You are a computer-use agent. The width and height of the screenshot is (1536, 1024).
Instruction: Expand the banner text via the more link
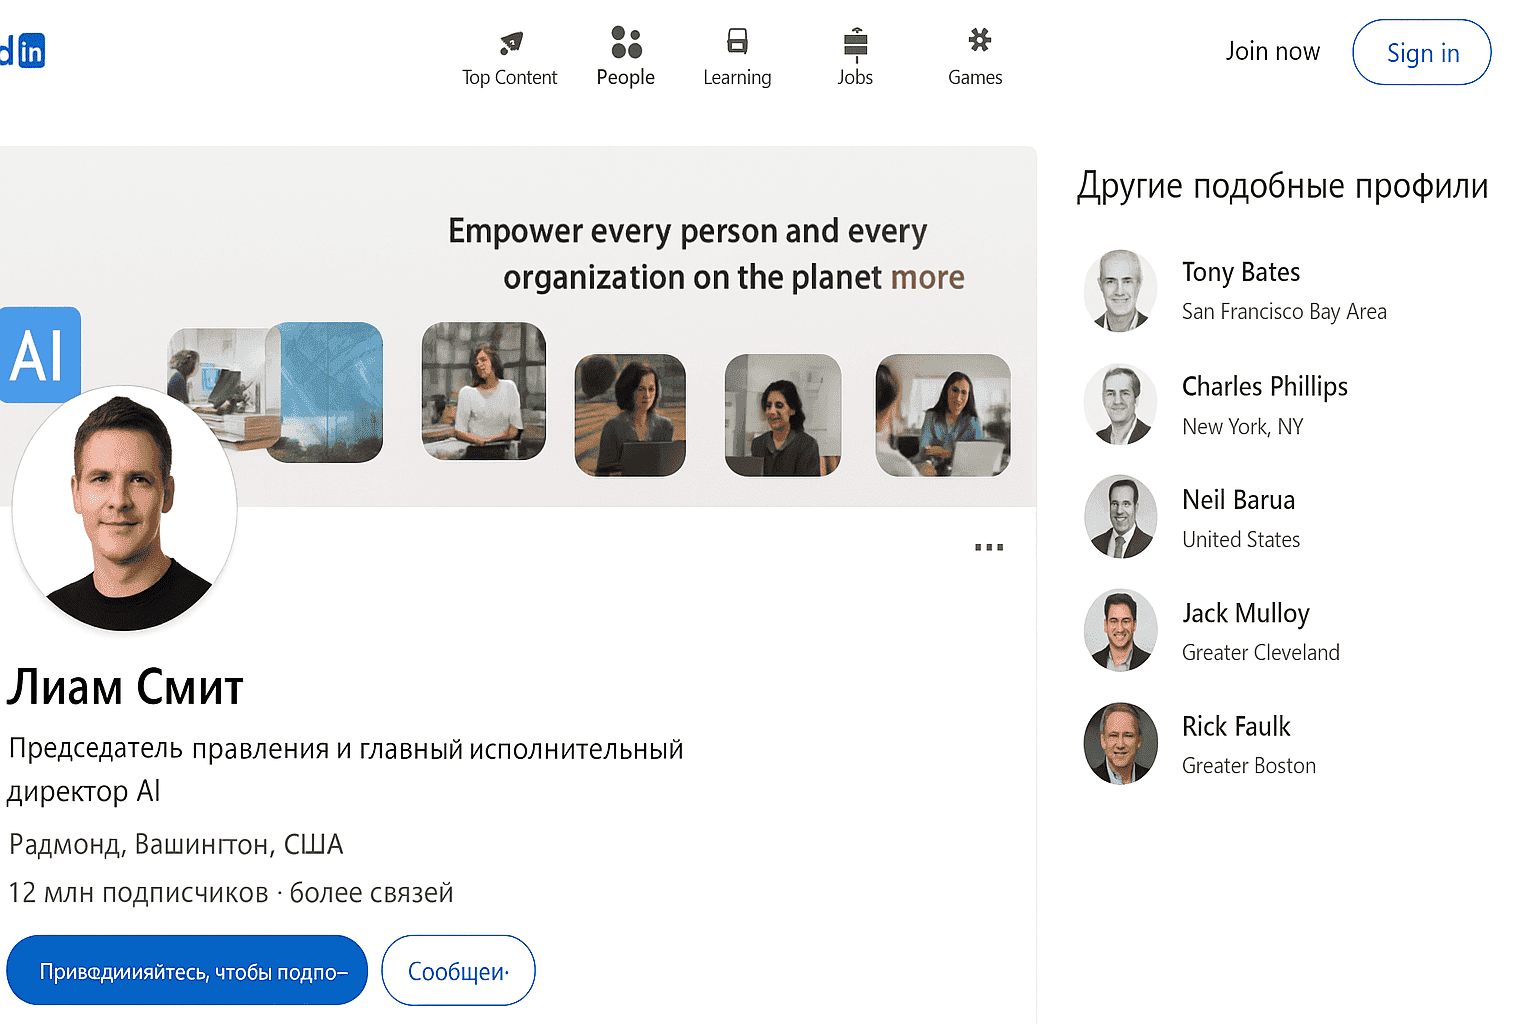(x=928, y=277)
